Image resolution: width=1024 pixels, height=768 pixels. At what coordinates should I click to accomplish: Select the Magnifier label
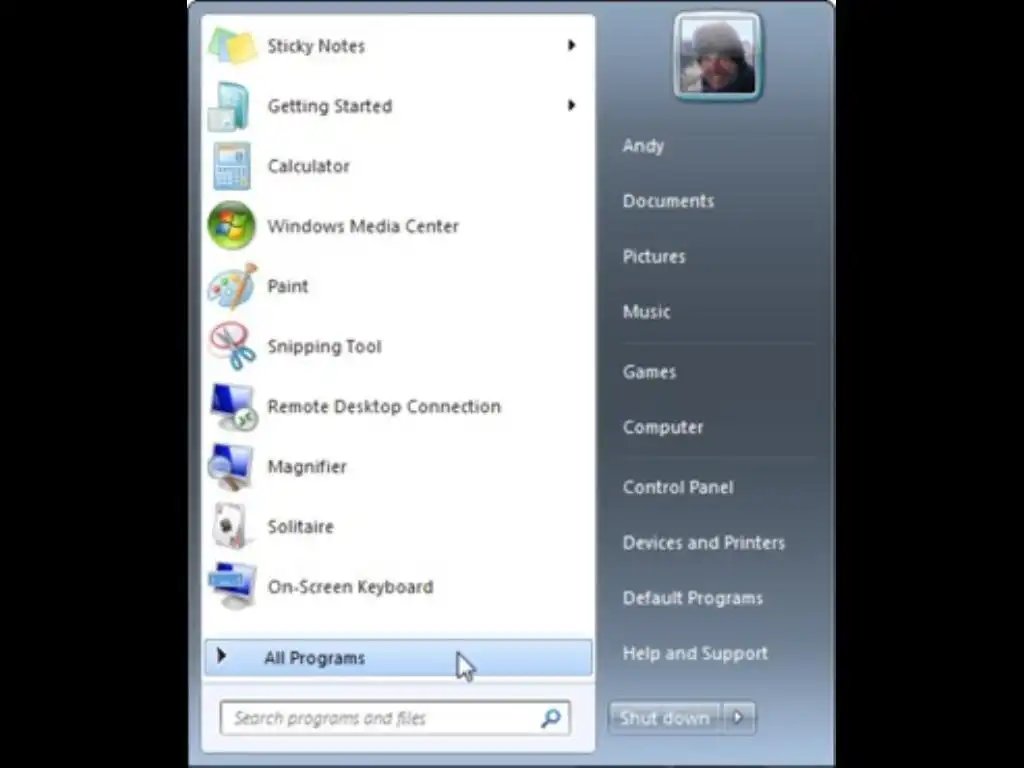(x=307, y=467)
